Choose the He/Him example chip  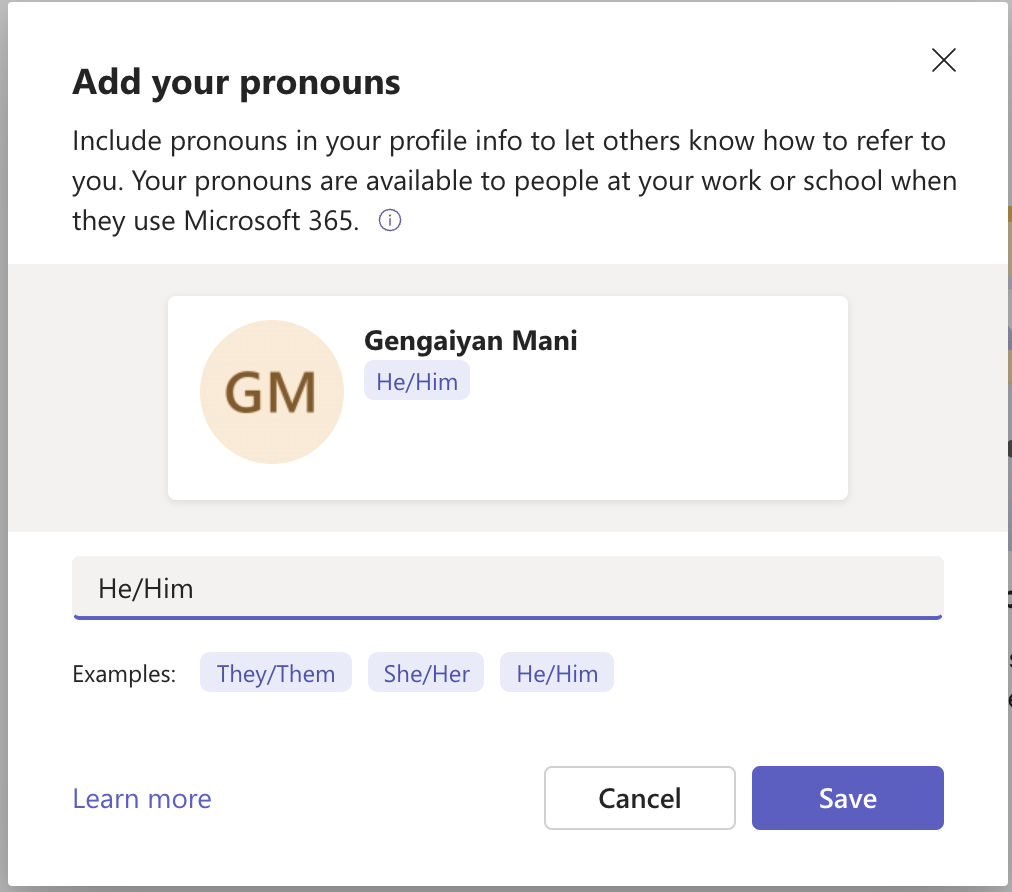(557, 673)
